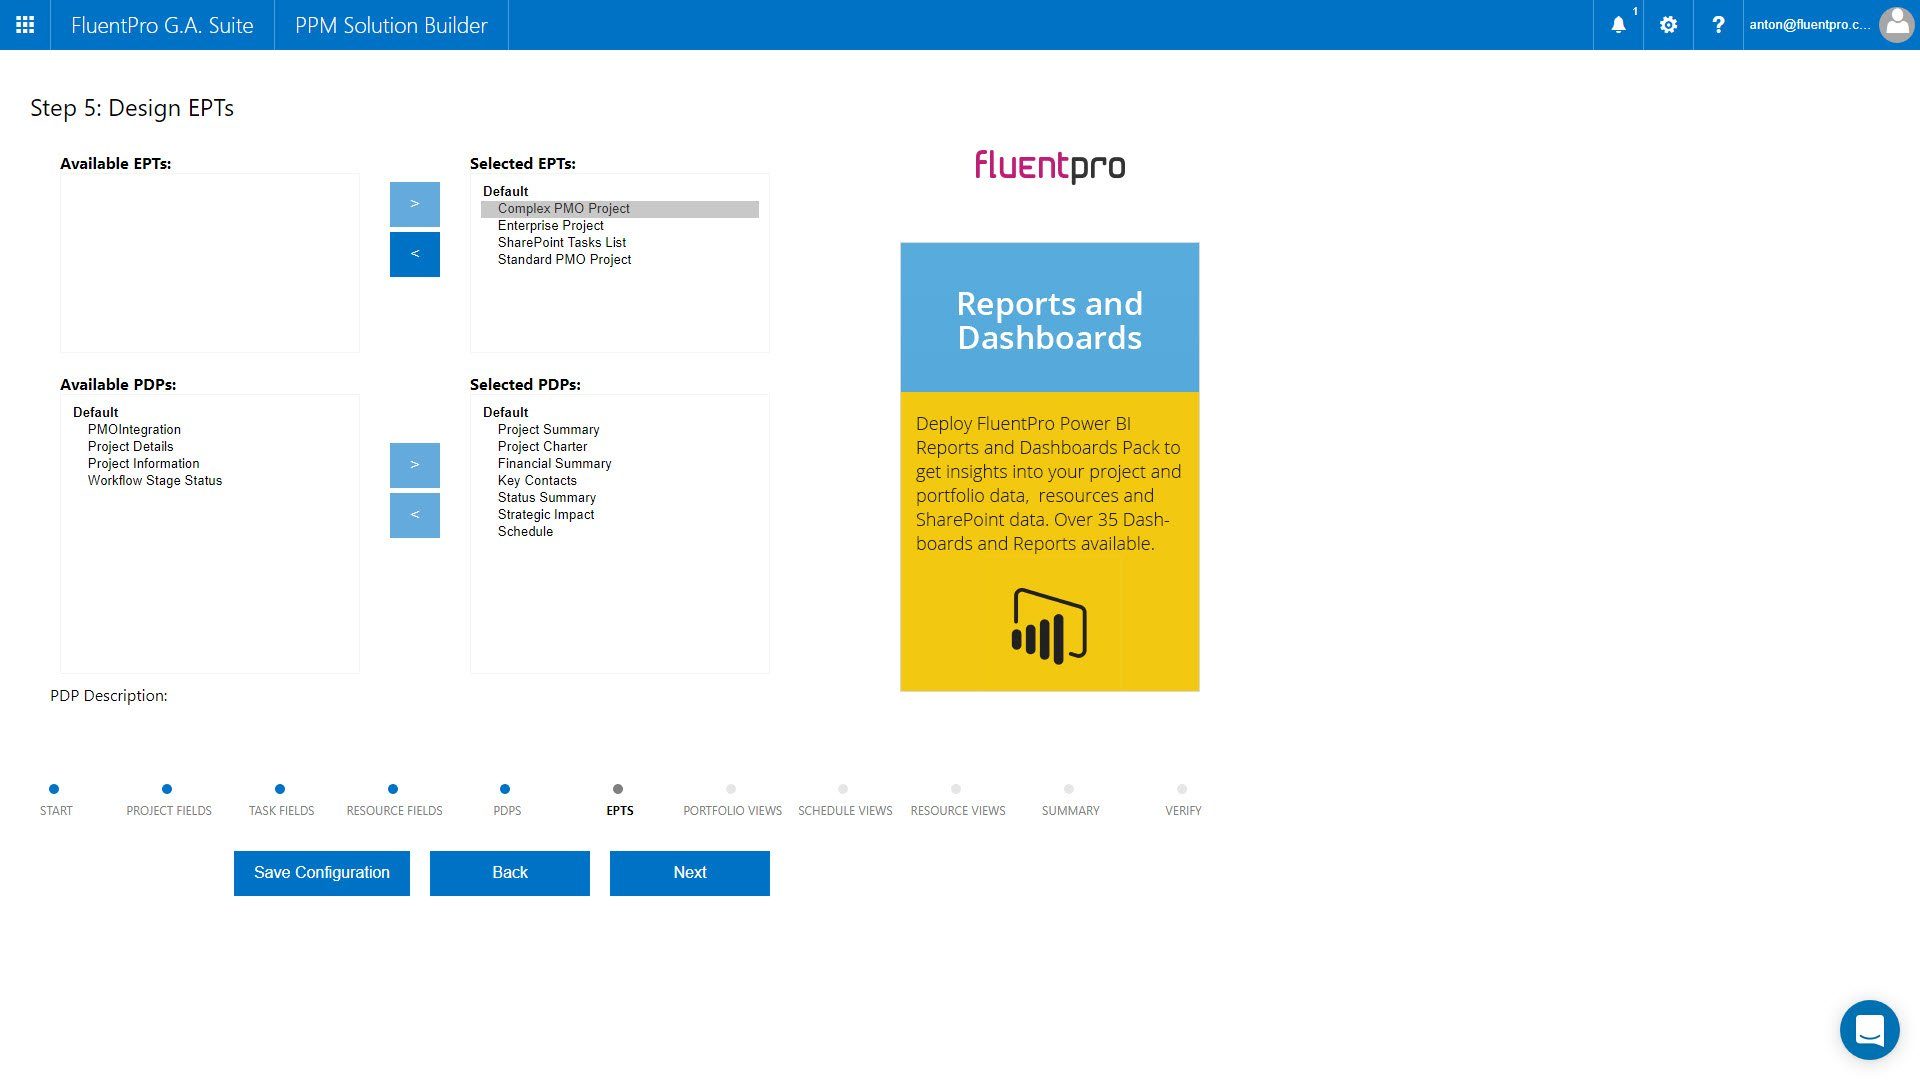The width and height of the screenshot is (1920, 1080).
Task: Go to PORTFOLIO VIEWS wizard step
Action: [732, 800]
